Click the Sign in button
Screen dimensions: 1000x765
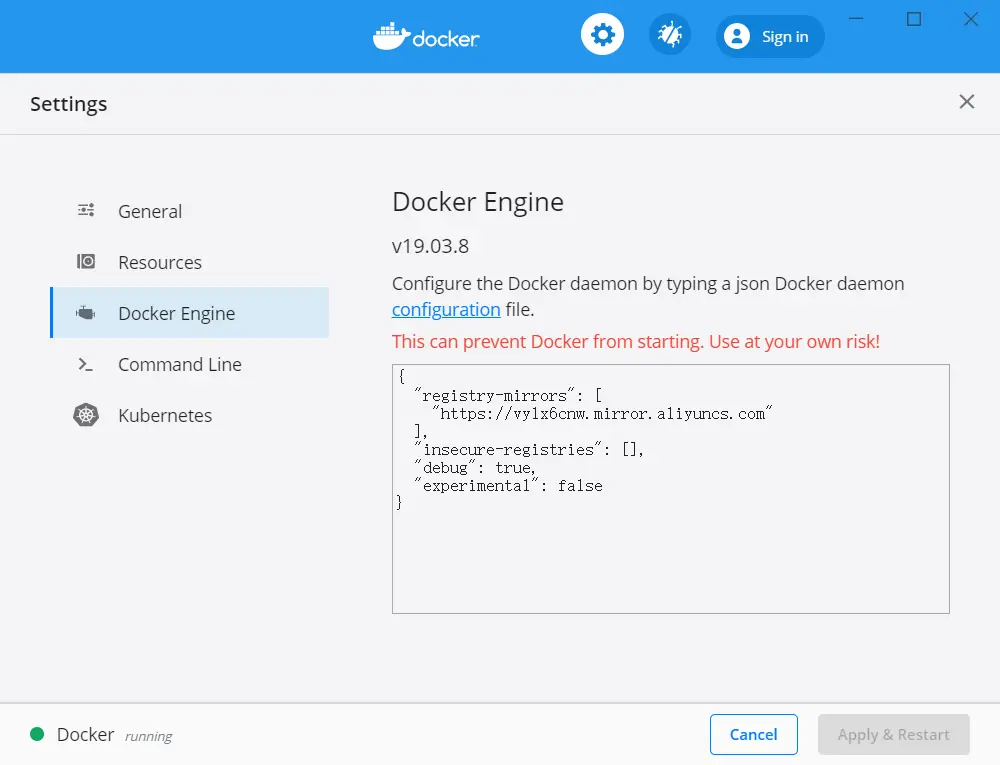click(770, 36)
